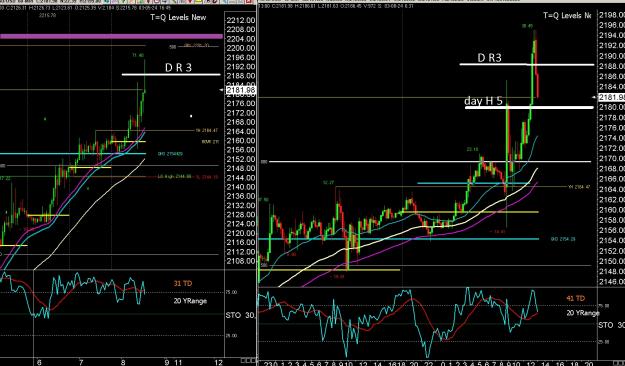Image resolution: width=625 pixels, height=366 pixels.
Task: Select right chart's yellow line near 2160
Action: coord(470,212)
